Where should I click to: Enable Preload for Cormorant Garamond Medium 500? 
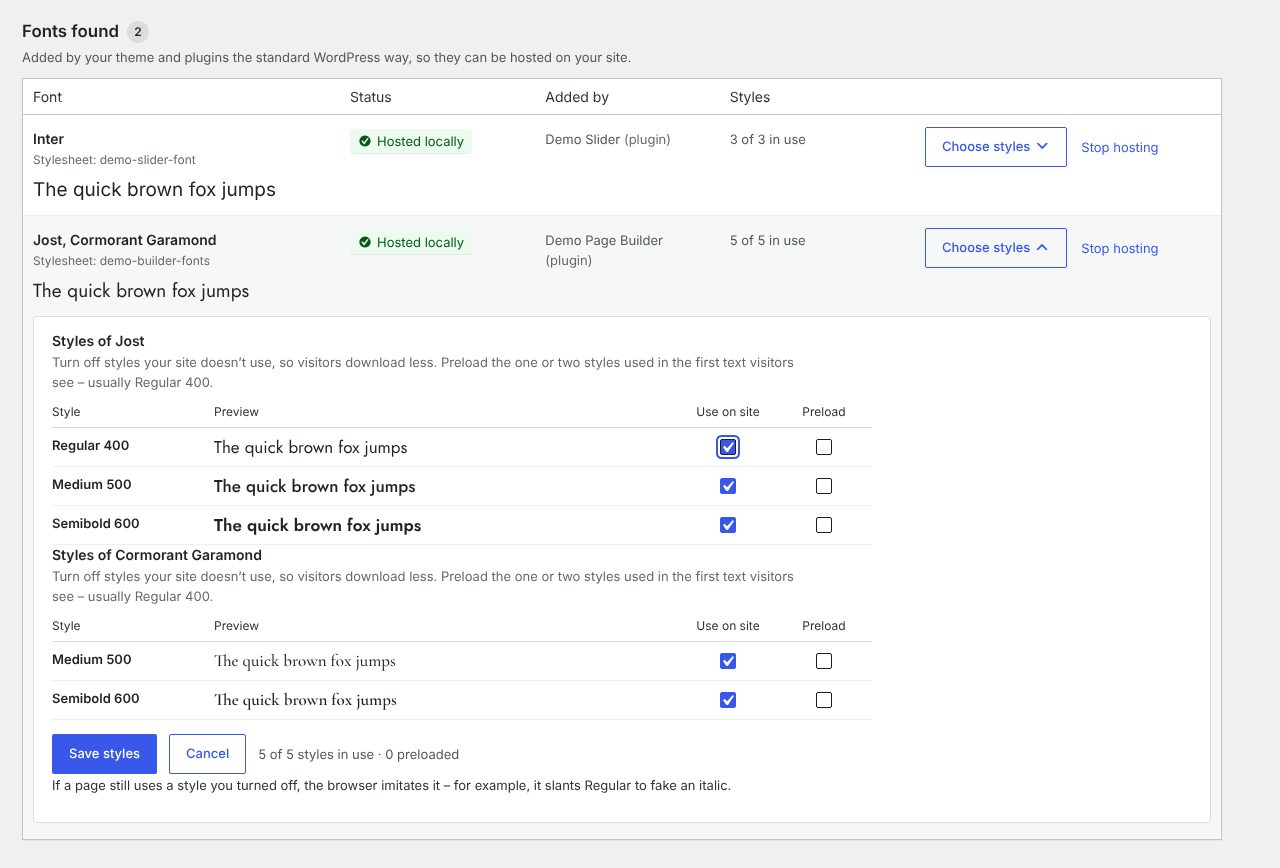824,661
